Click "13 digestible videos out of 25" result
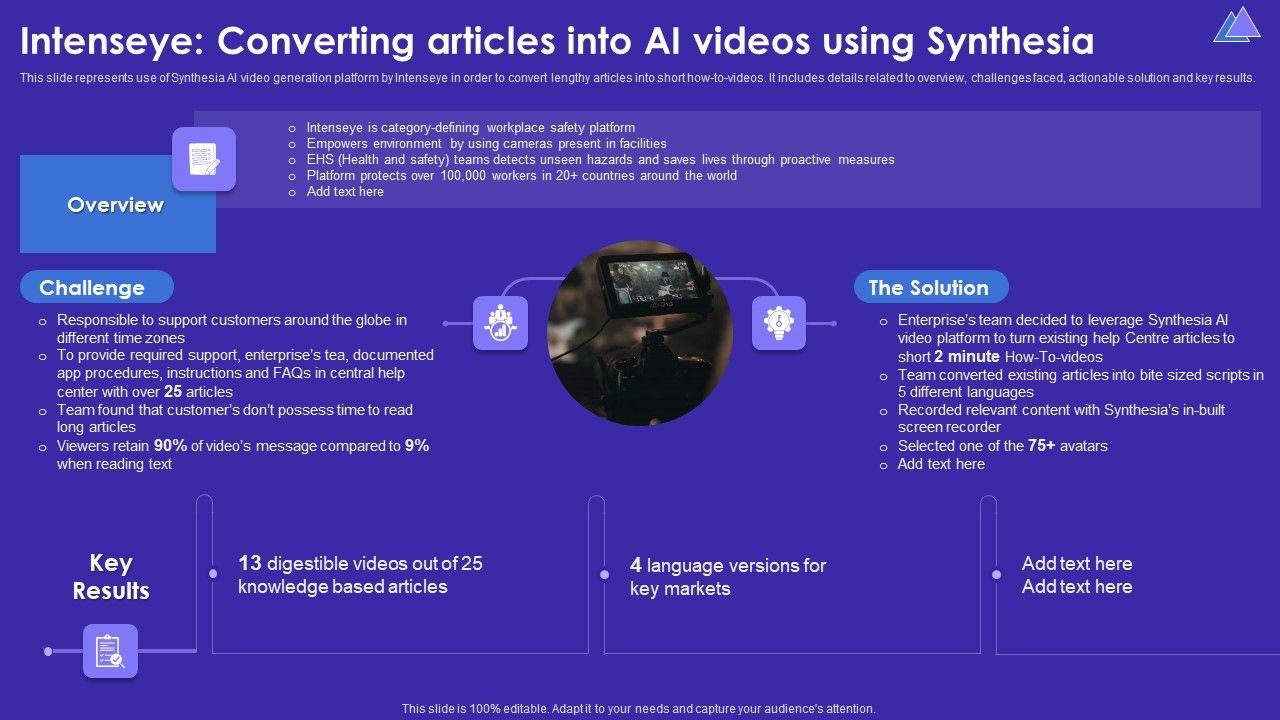 coord(360,575)
